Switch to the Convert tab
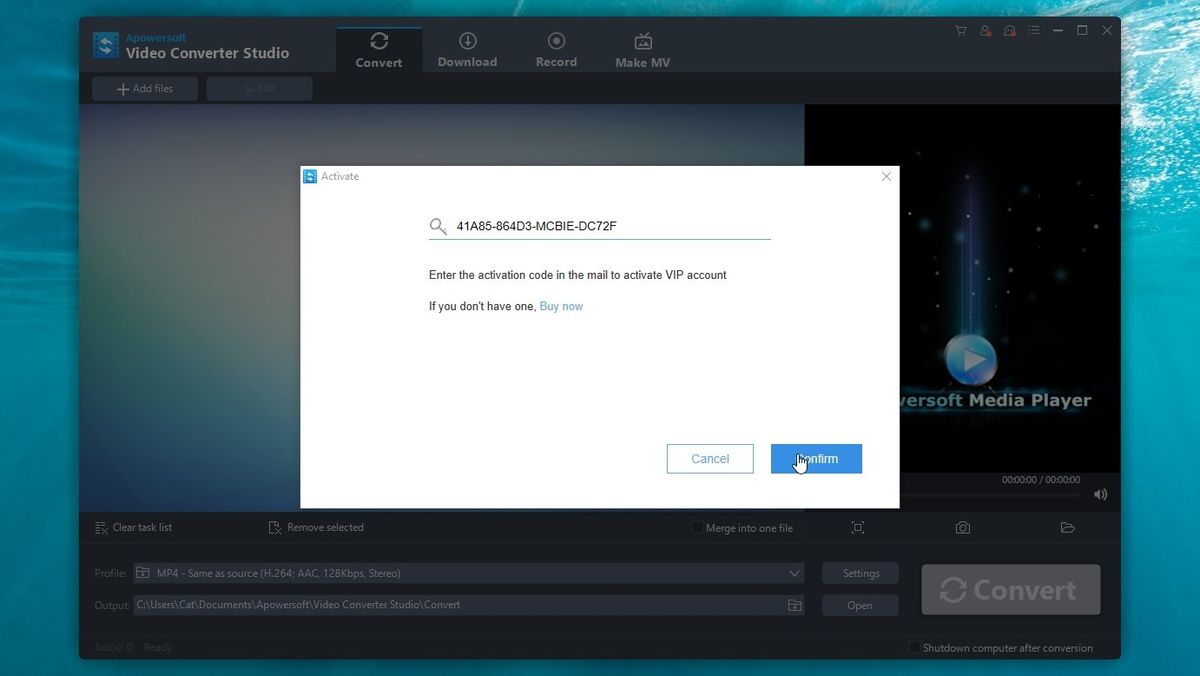The width and height of the screenshot is (1200, 676). pos(379,50)
